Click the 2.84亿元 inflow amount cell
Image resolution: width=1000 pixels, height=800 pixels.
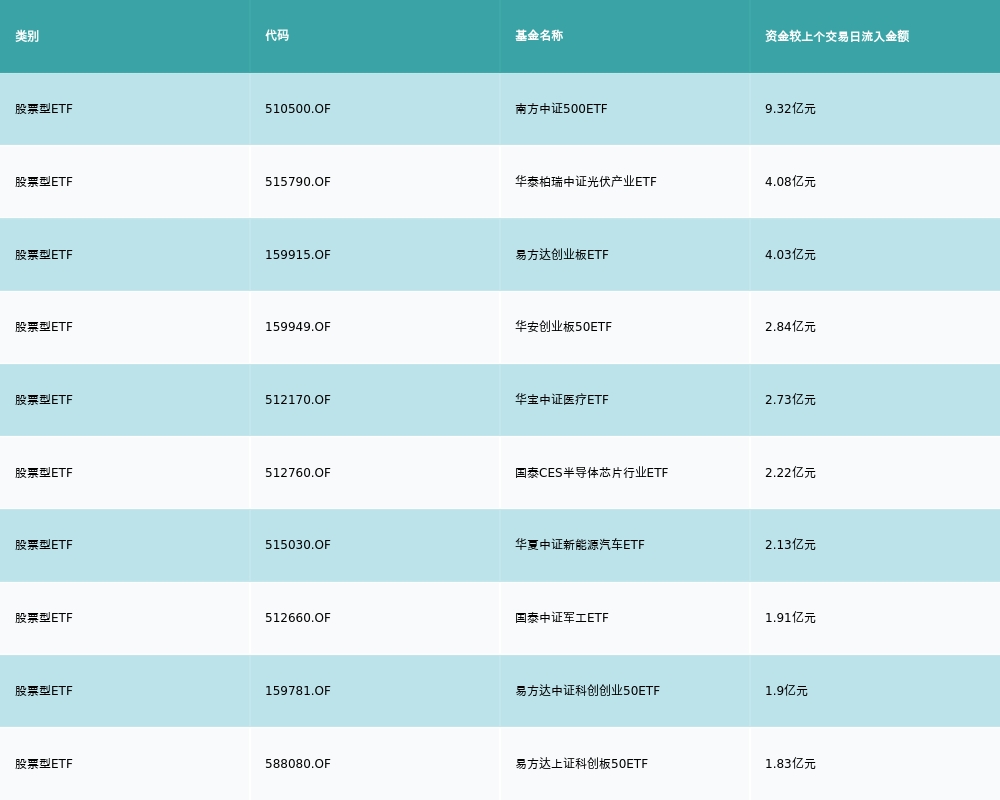[x=790, y=327]
